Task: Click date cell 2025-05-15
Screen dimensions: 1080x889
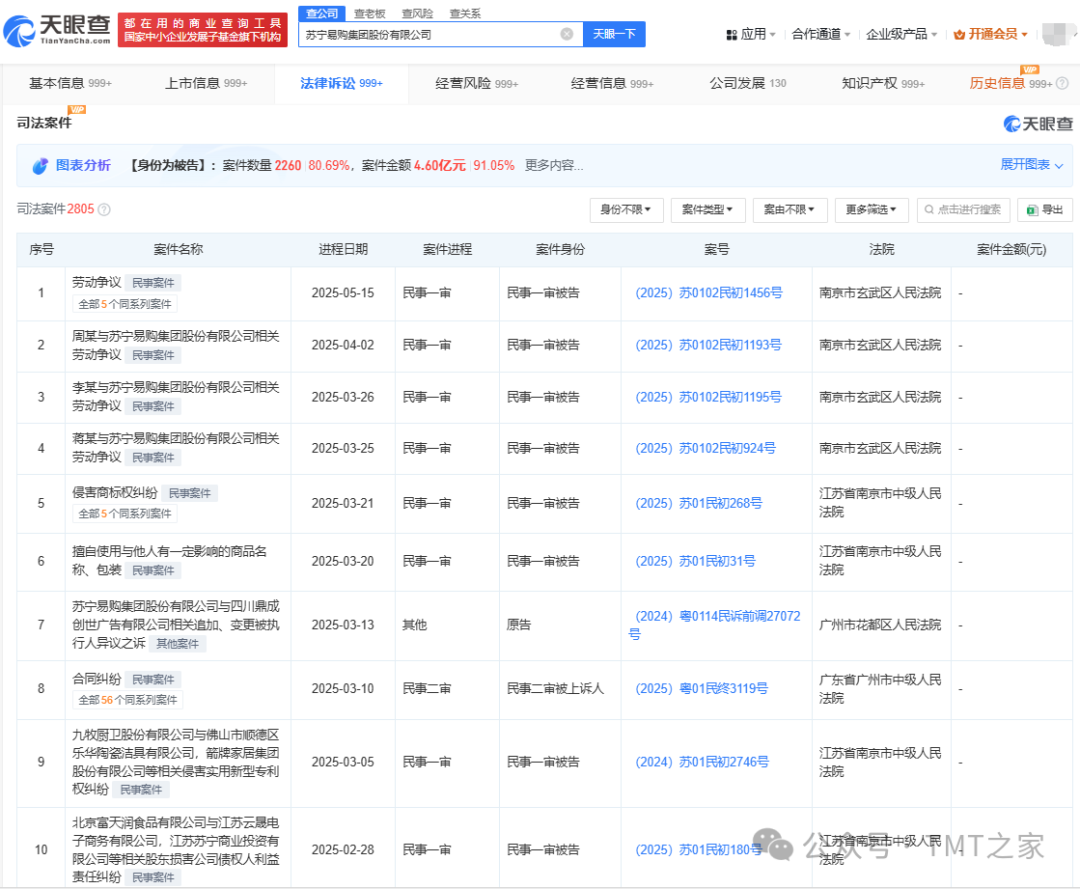Action: click(x=343, y=293)
